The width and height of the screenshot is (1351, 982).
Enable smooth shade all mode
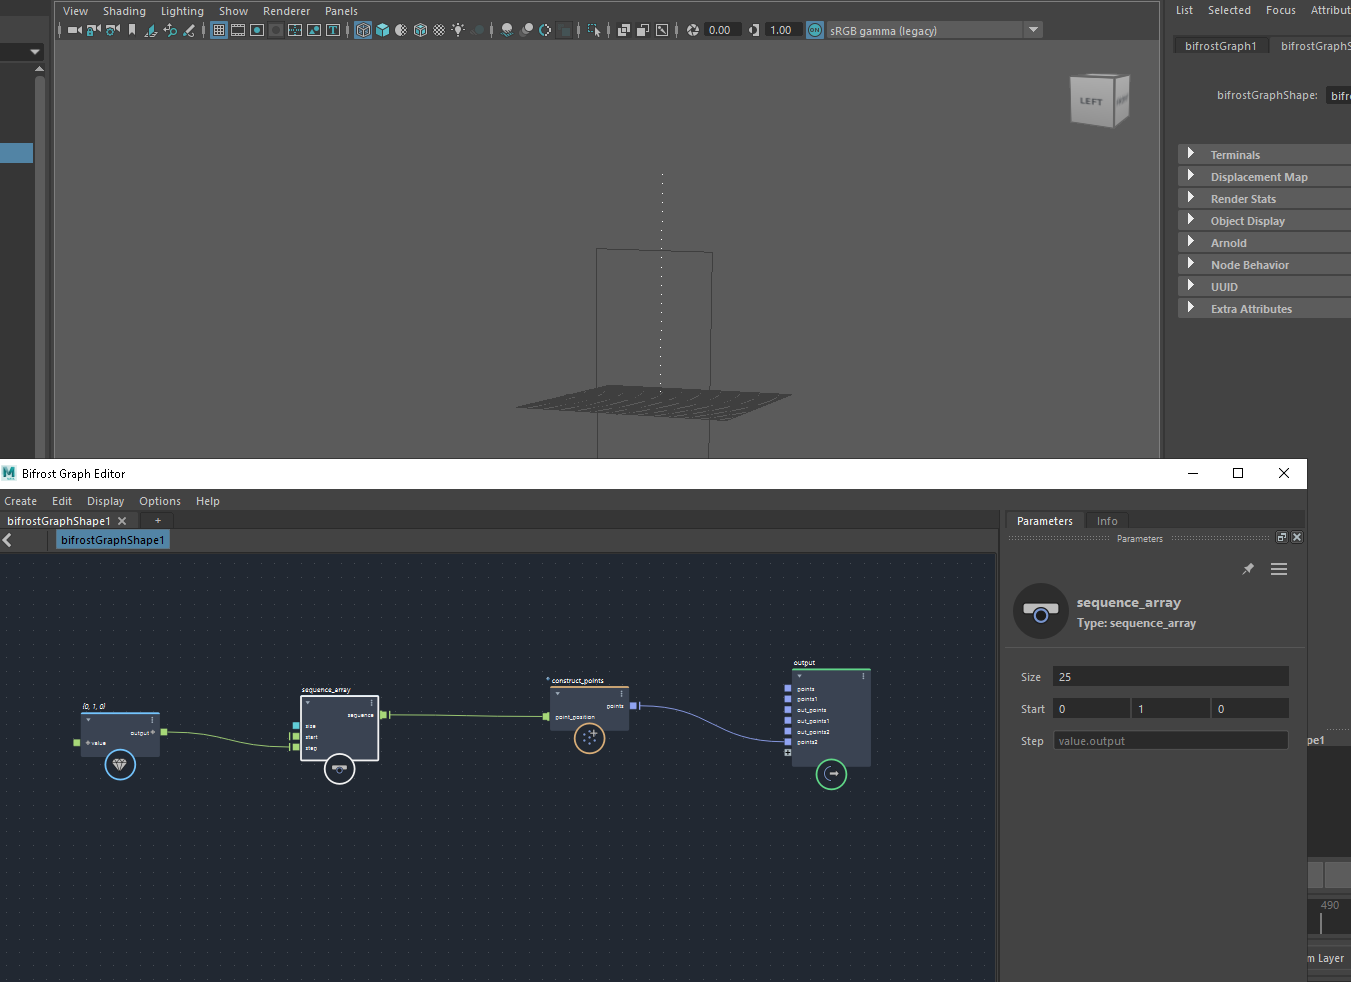(x=382, y=30)
